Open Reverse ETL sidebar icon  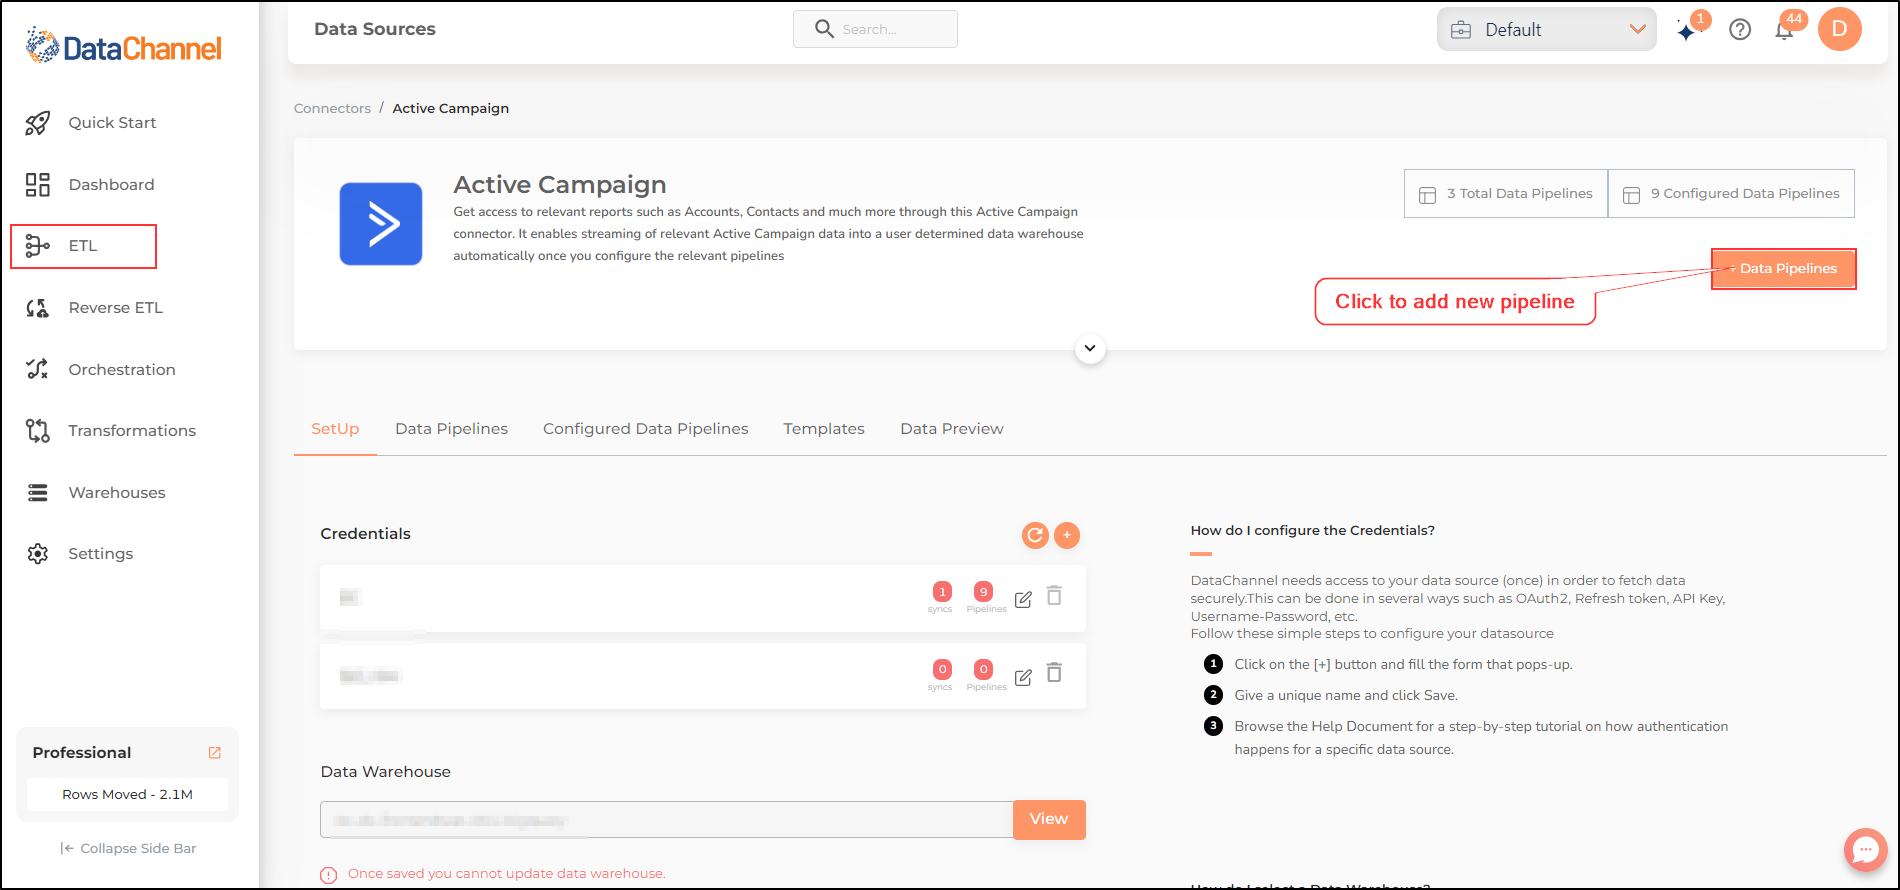(38, 308)
